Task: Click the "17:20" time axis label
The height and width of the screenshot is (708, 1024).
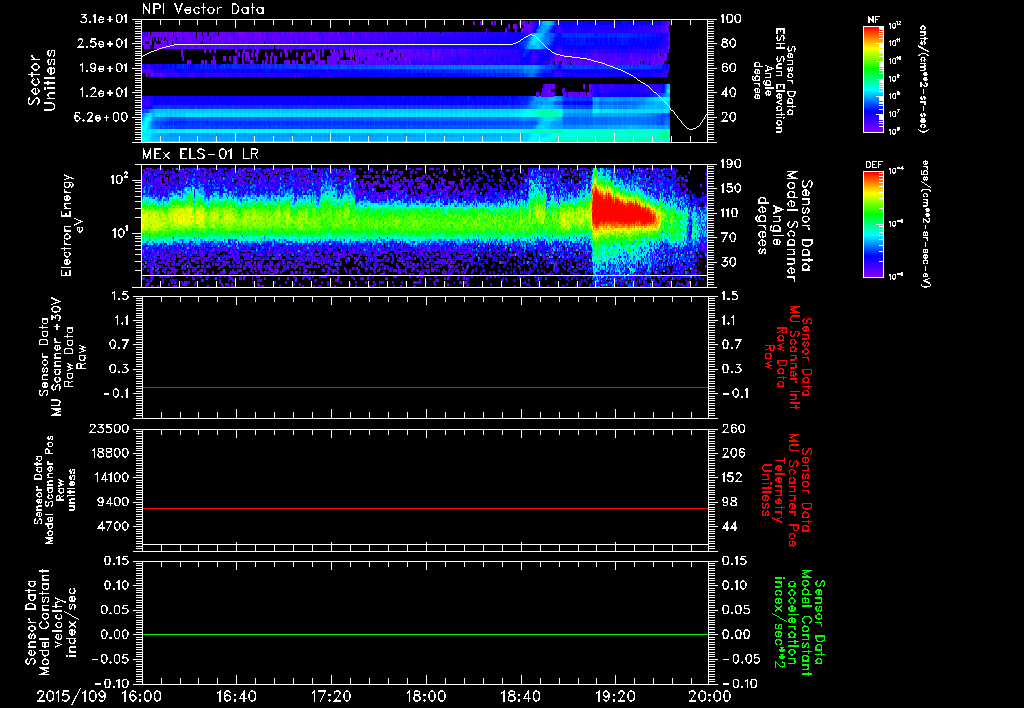Action: pos(331,696)
